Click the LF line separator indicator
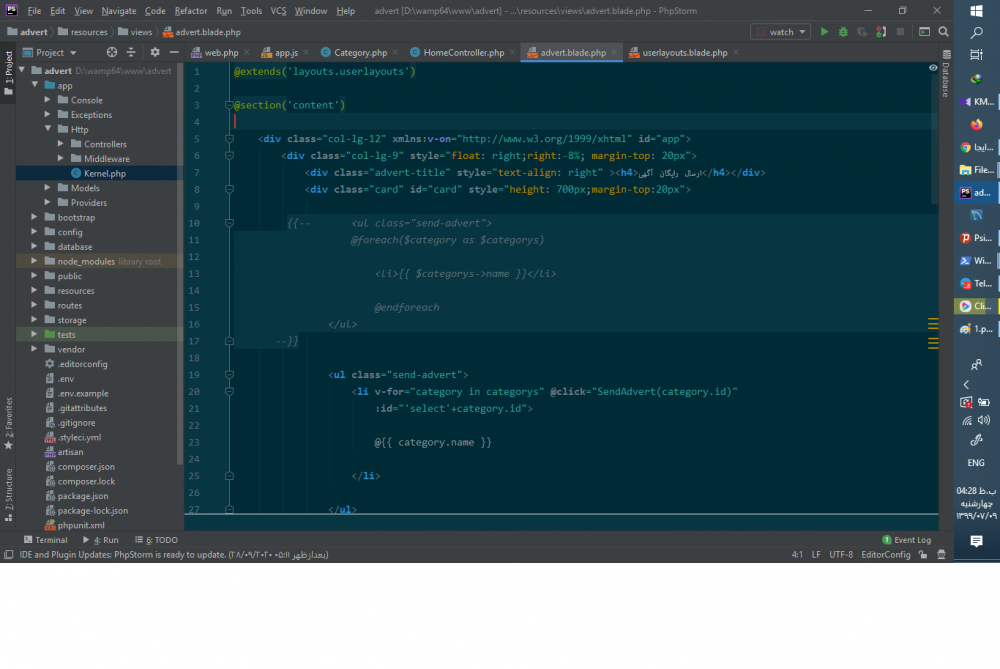 [816, 555]
